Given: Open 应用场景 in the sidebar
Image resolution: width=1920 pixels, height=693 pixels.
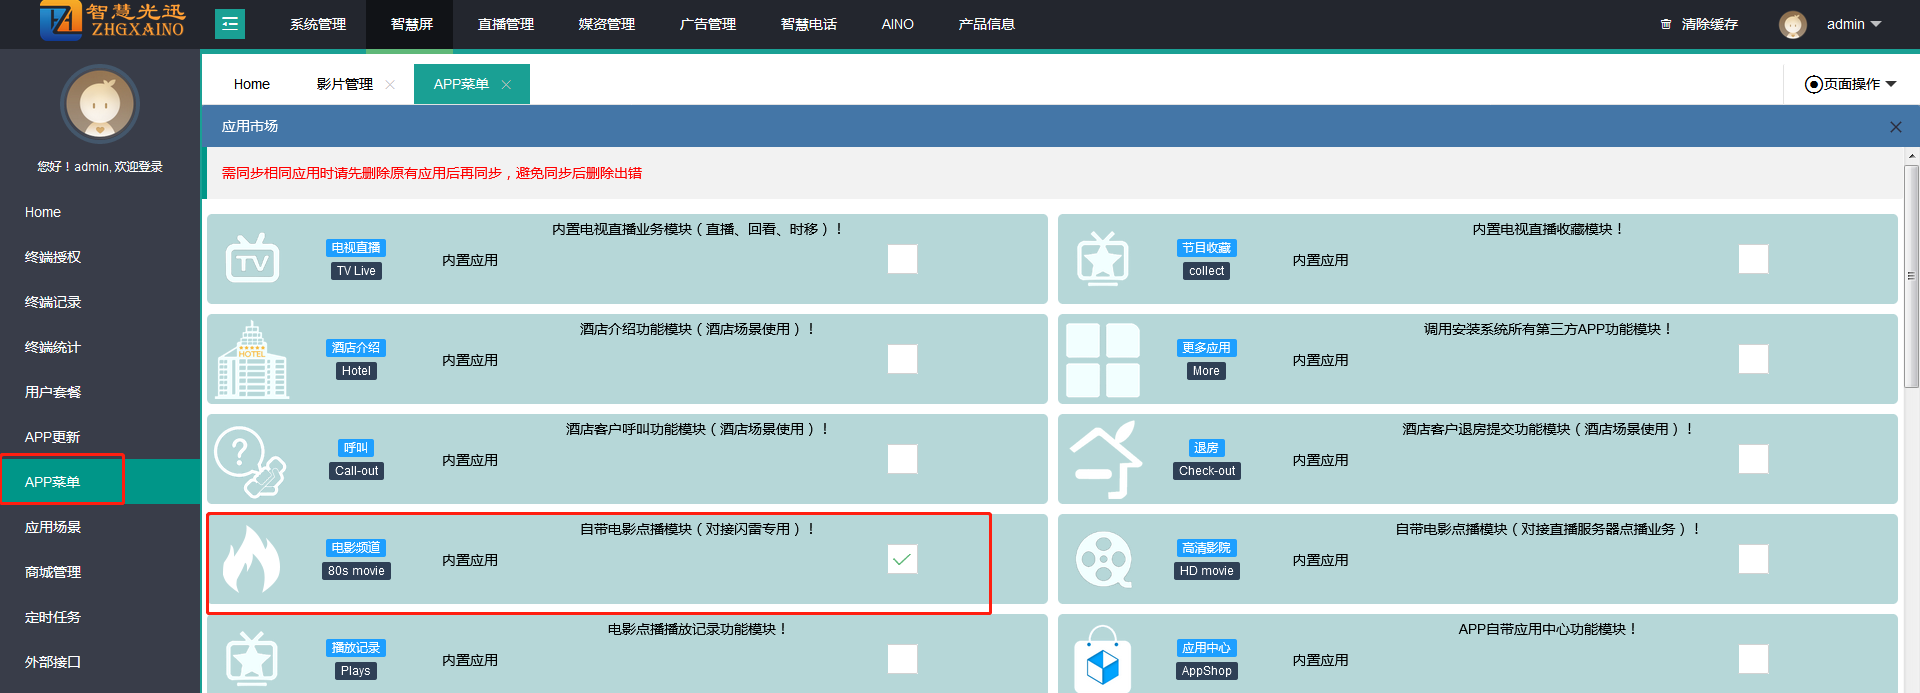Looking at the screenshot, I should [x=53, y=527].
